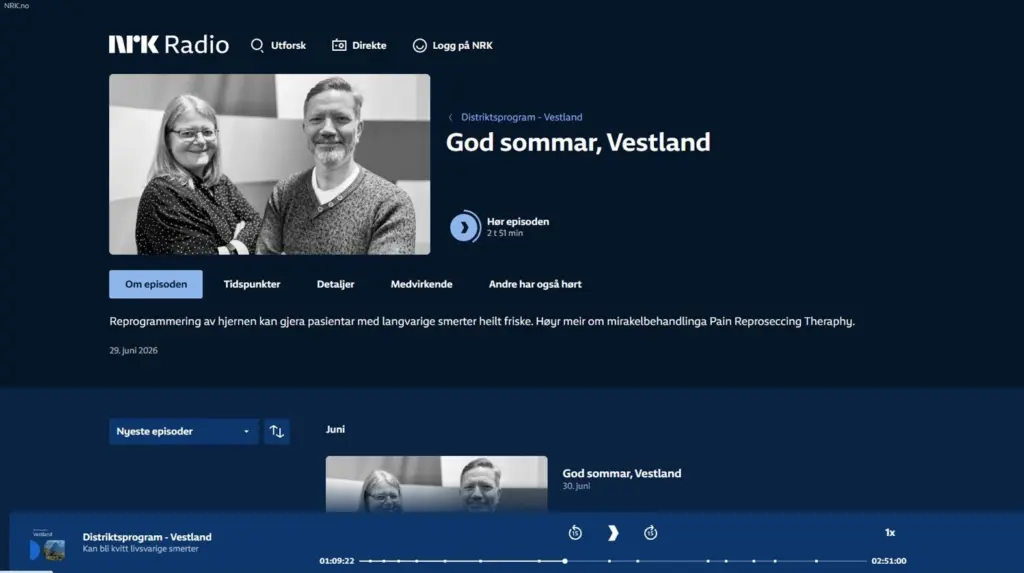Screen dimensions: 1024x573
Task: Skip forward 15 seconds in player
Action: [650, 532]
